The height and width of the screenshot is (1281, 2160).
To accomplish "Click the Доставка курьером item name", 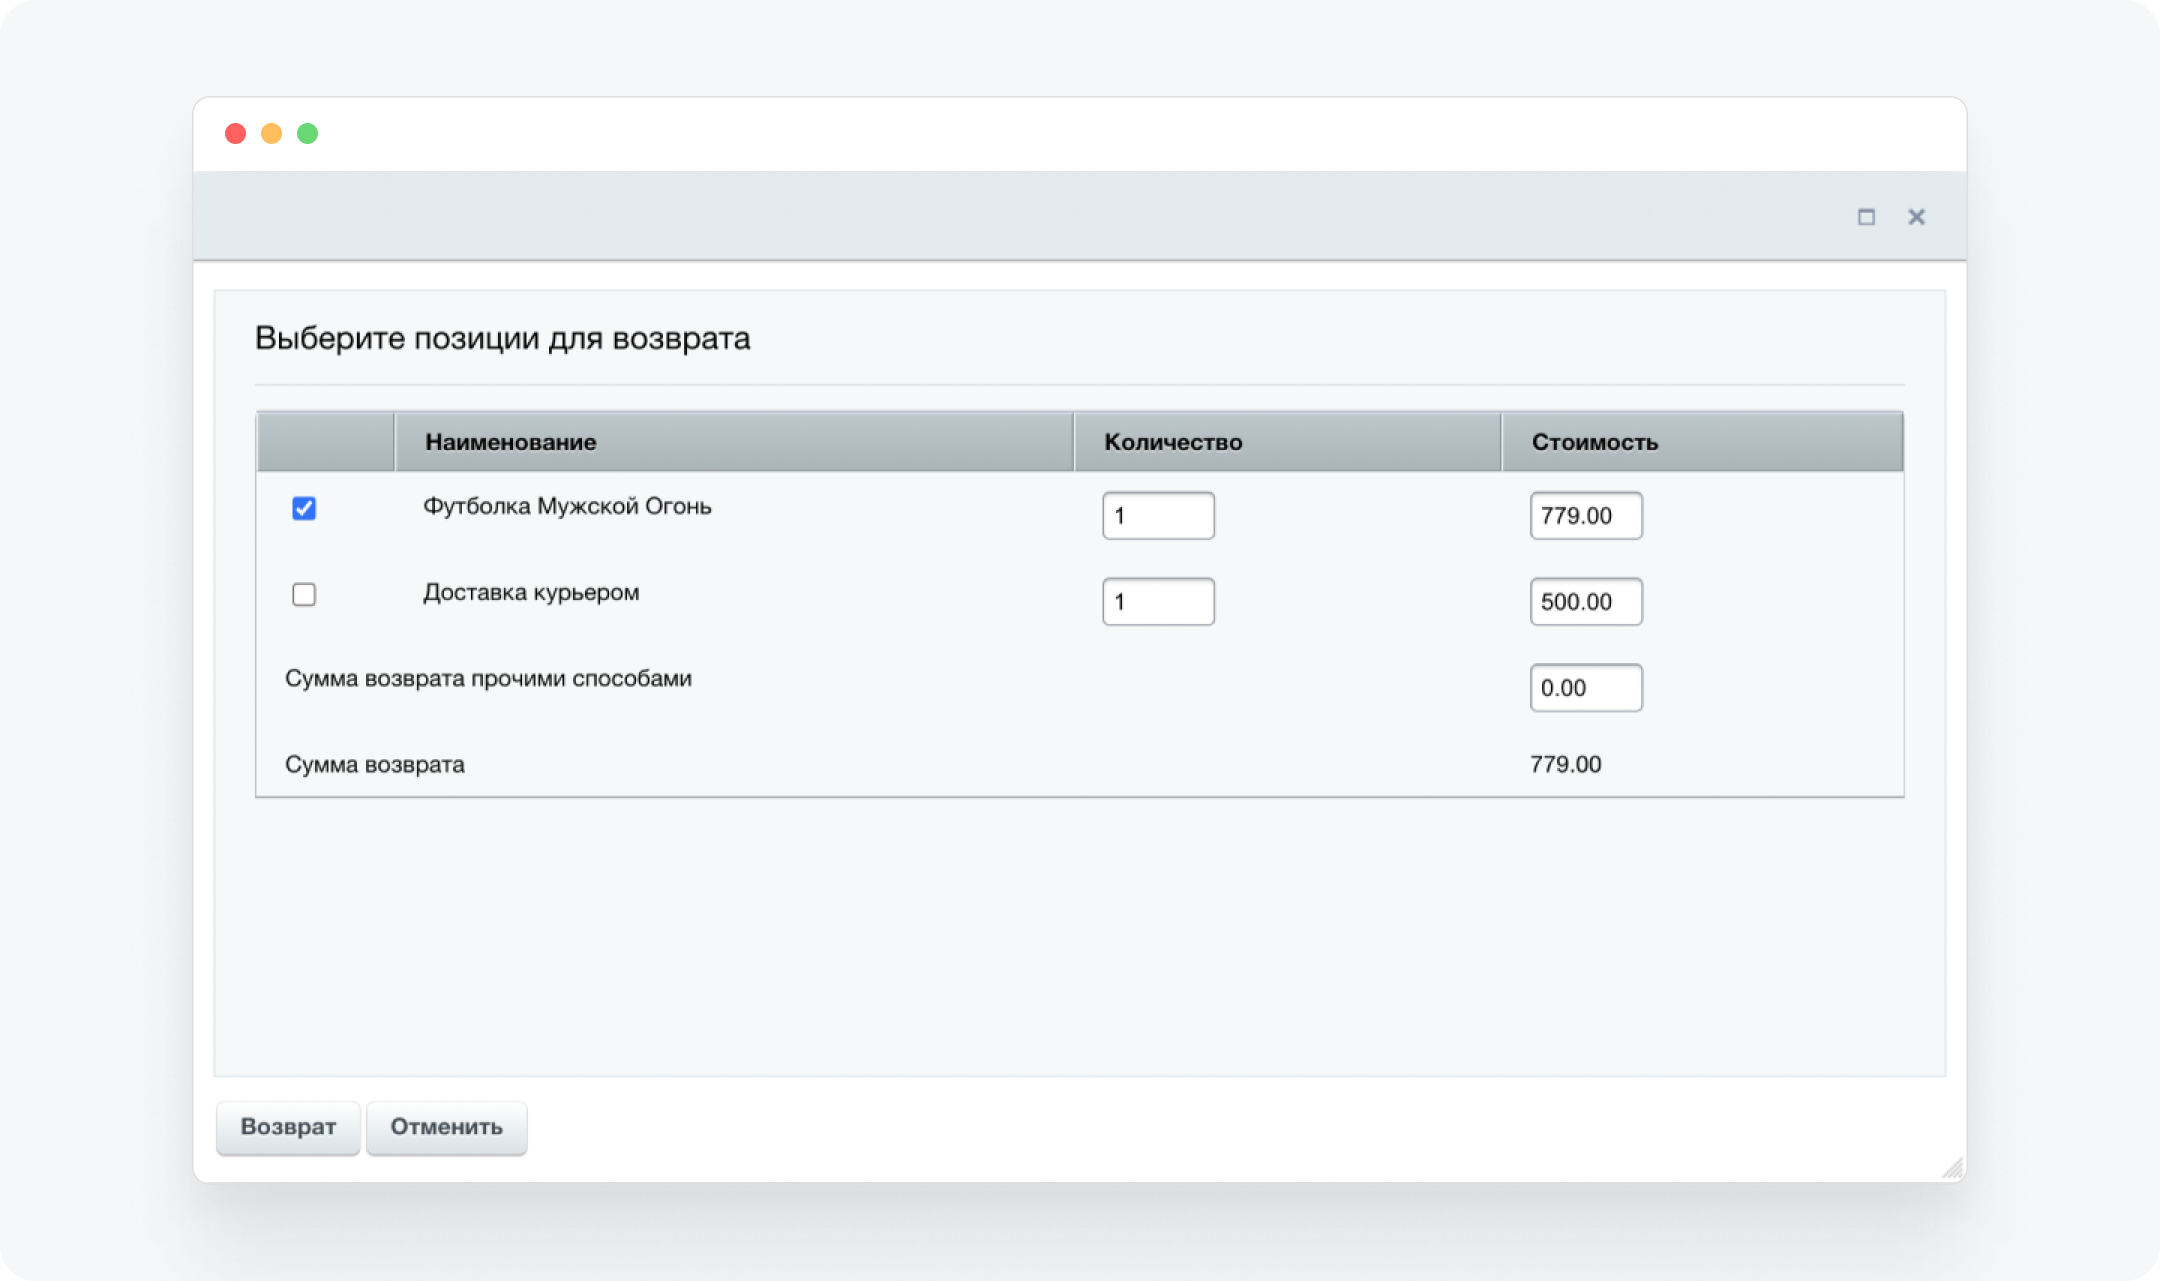I will point(531,592).
